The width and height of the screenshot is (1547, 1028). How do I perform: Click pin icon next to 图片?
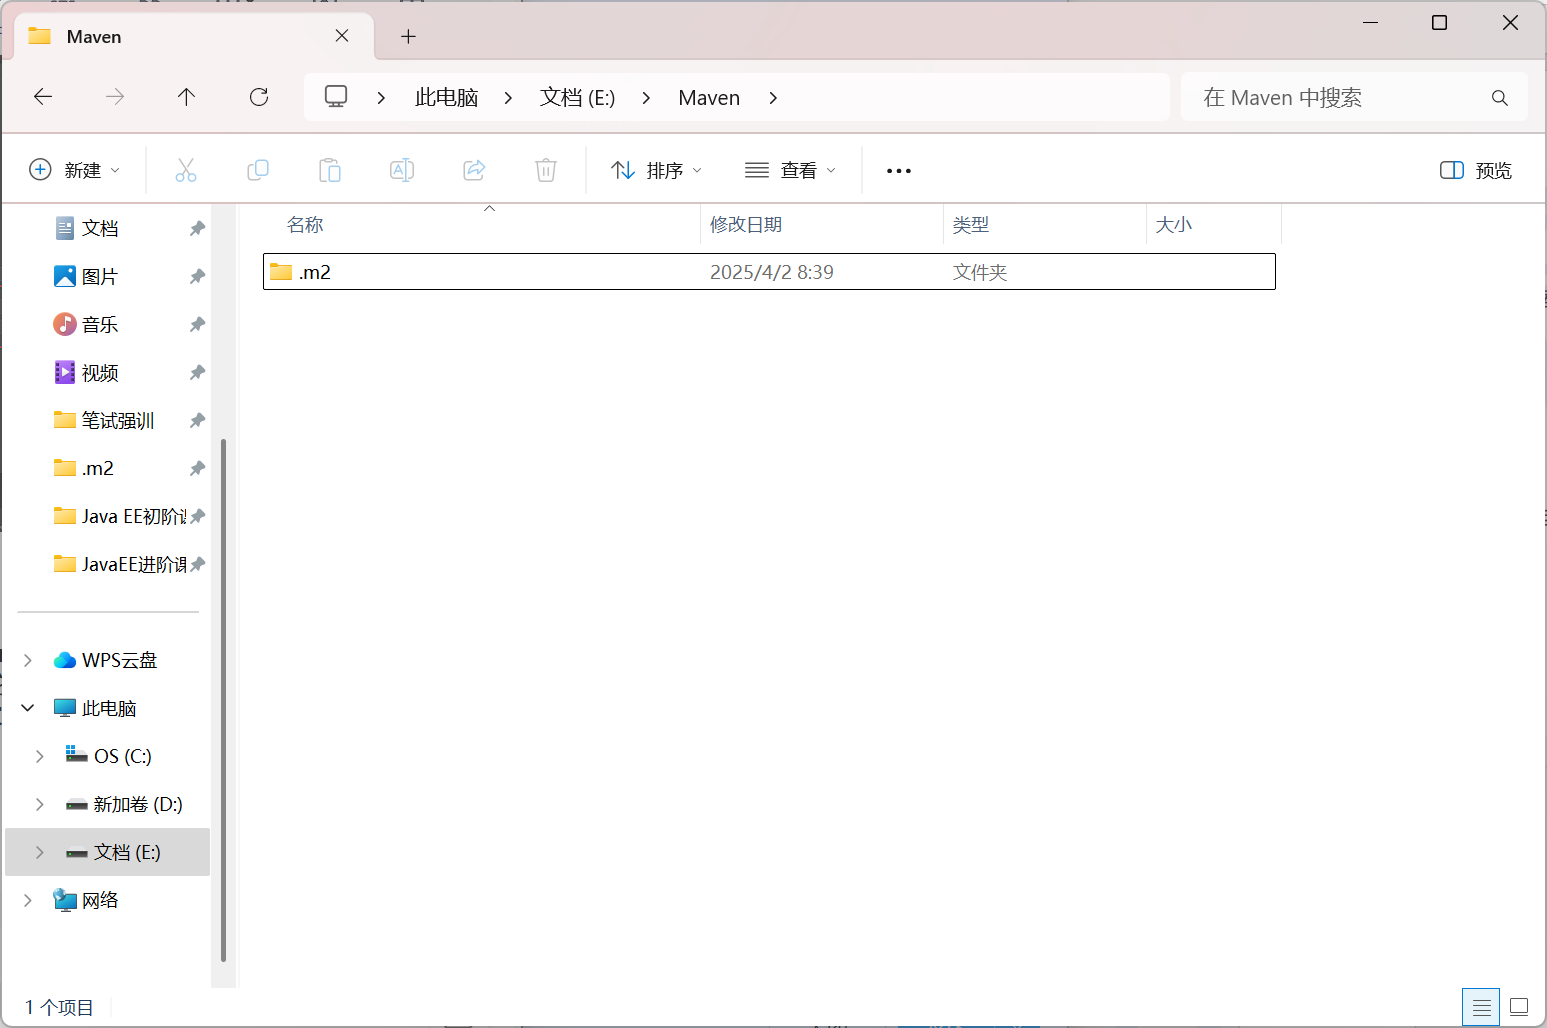click(x=197, y=276)
